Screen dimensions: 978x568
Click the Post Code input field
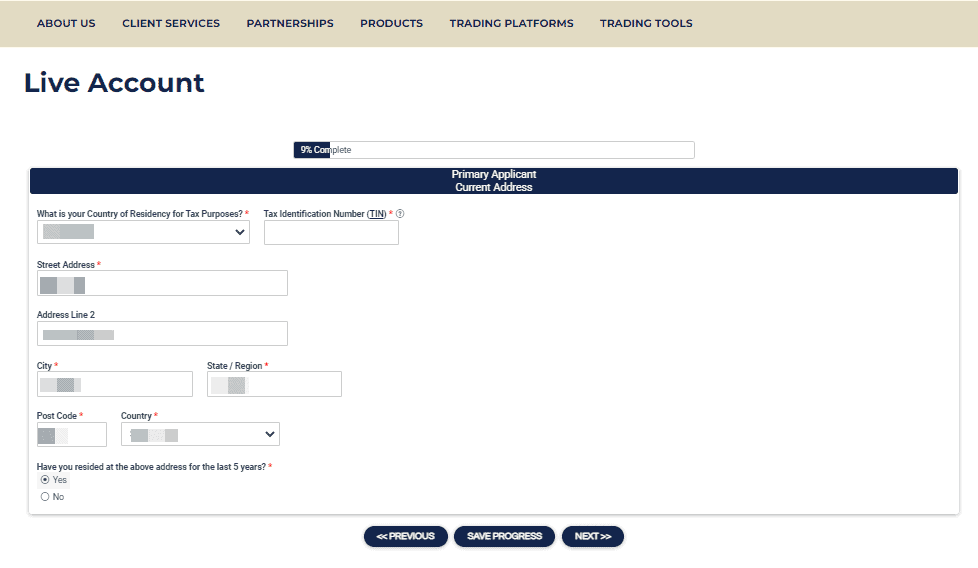point(72,435)
